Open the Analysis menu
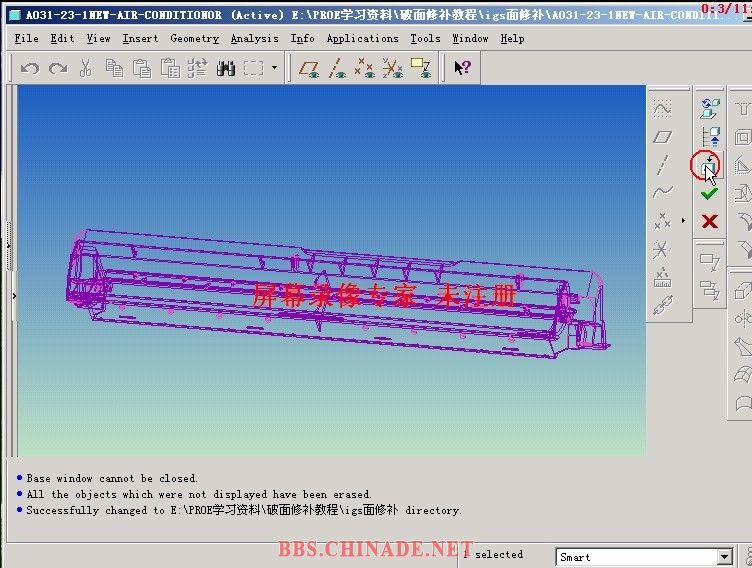 point(254,39)
